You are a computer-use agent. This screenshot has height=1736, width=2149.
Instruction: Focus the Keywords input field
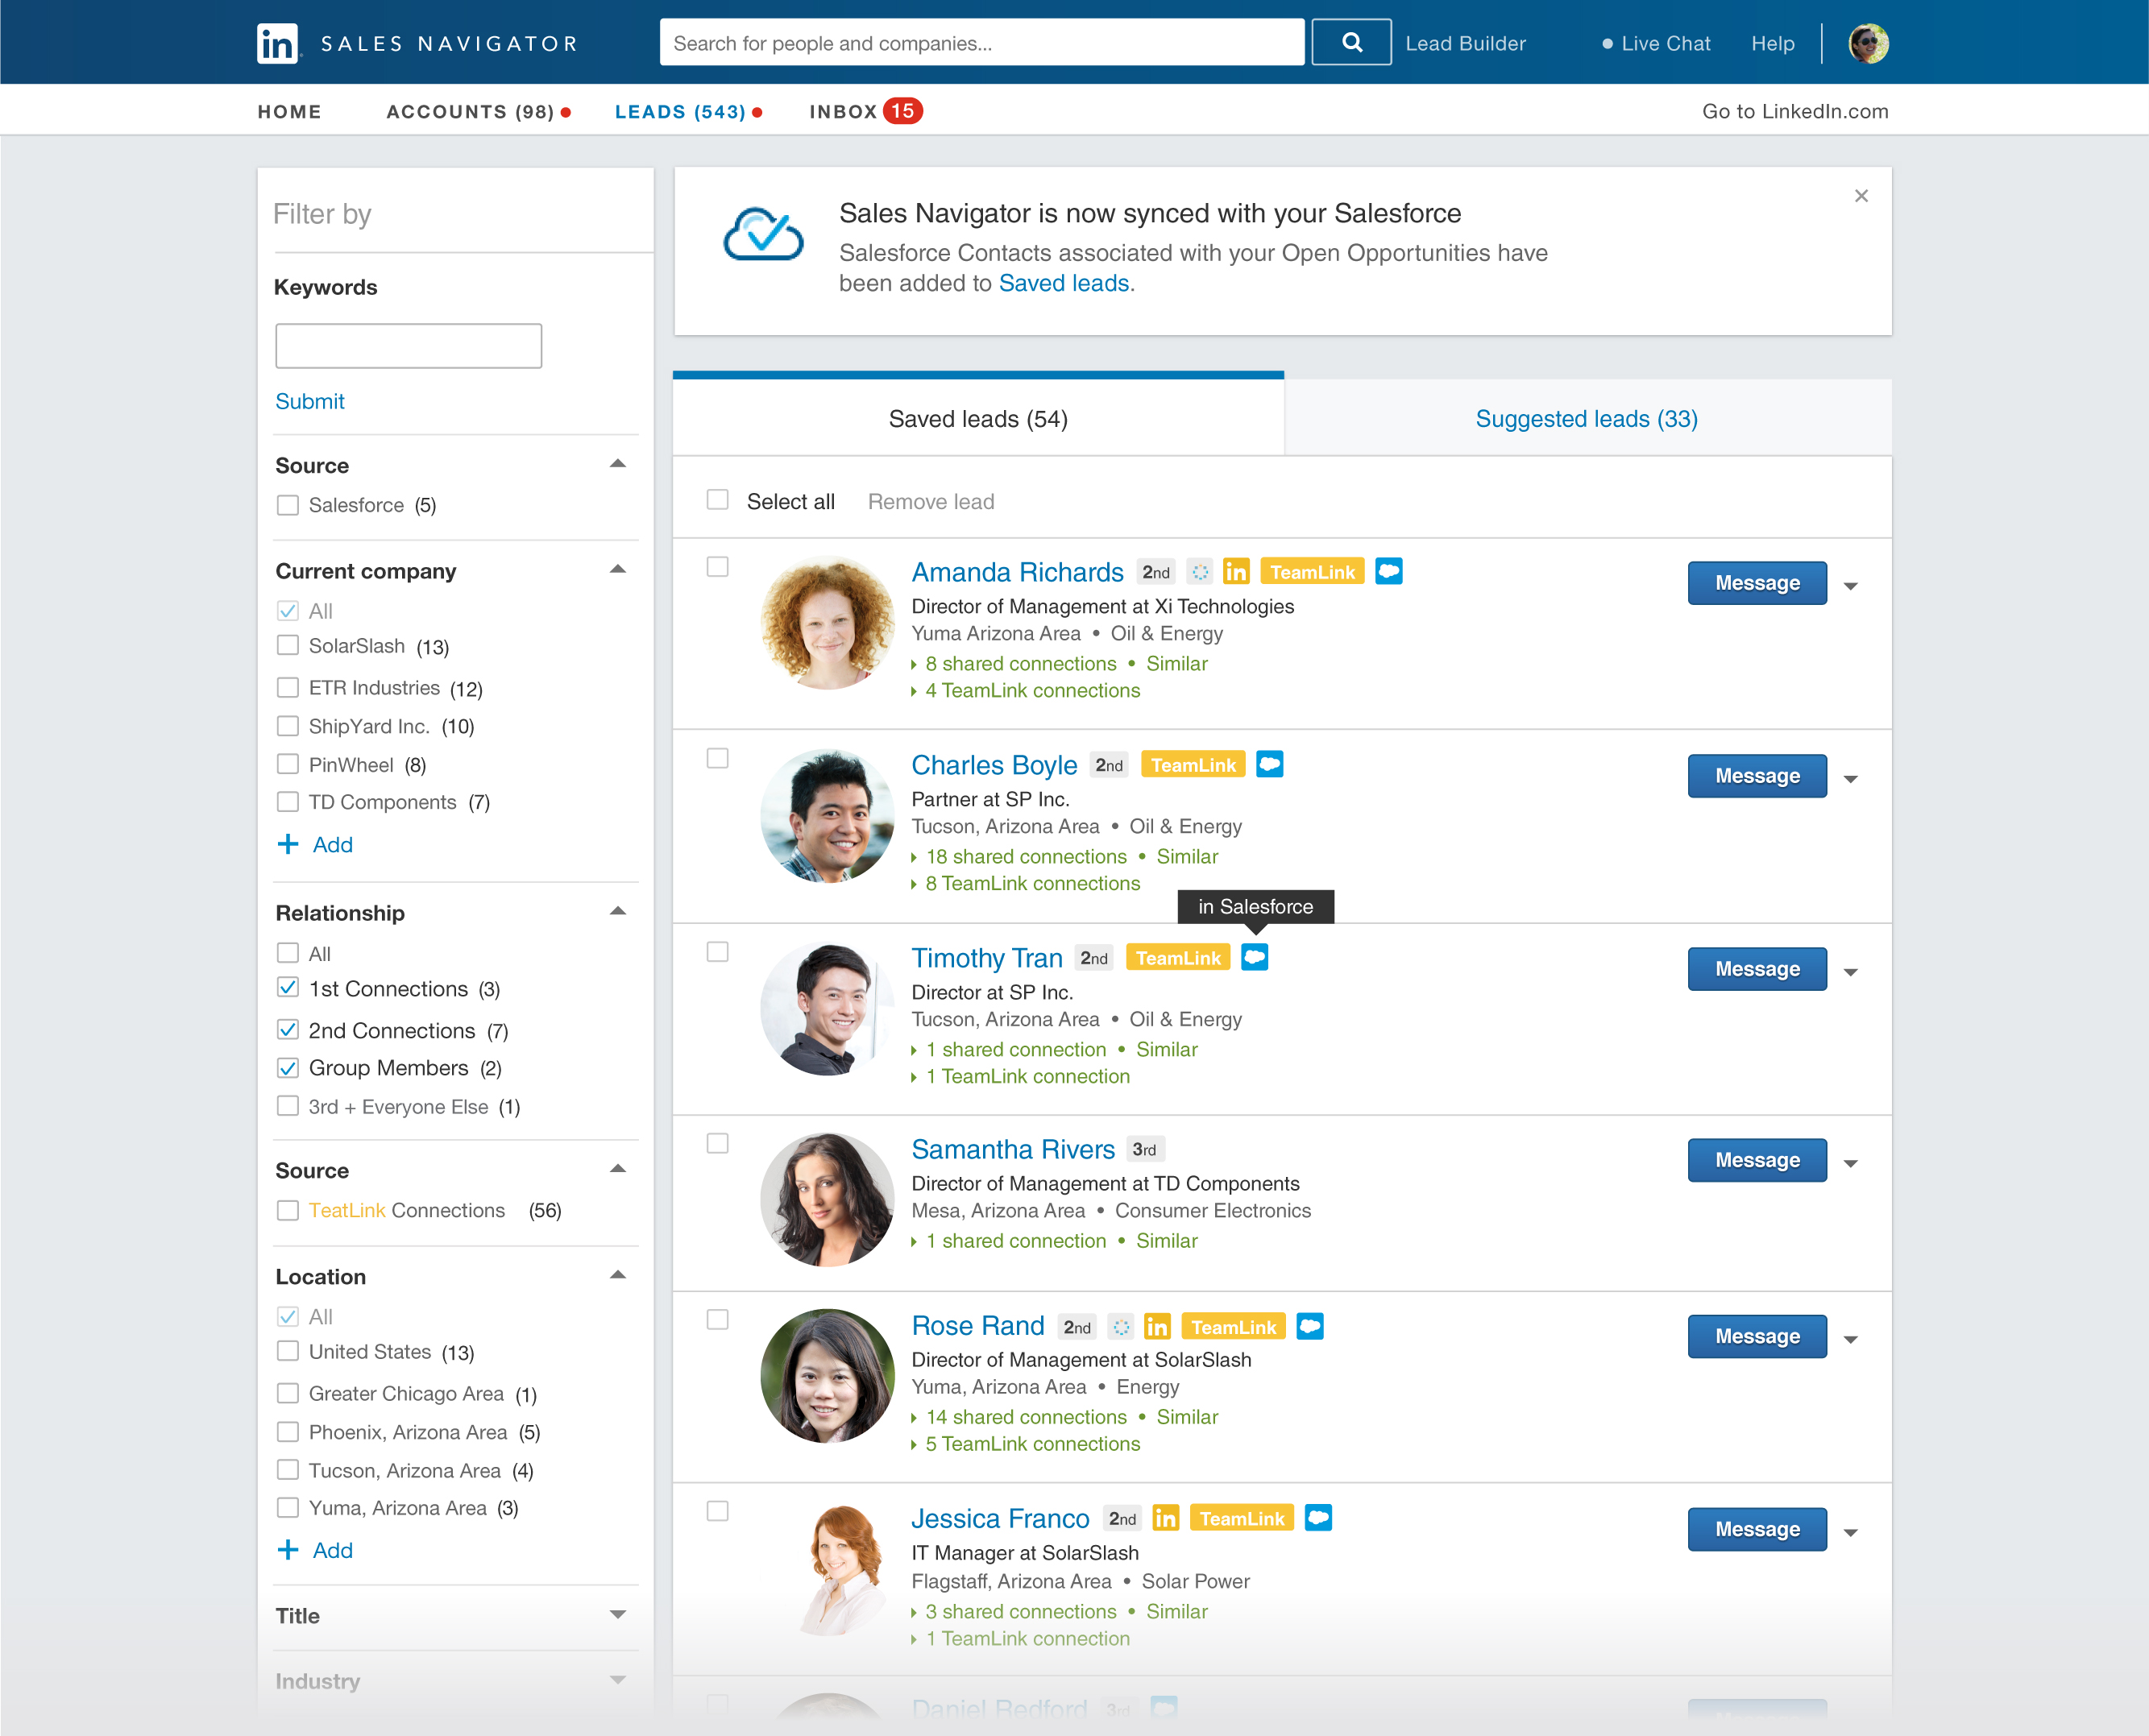pos(408,346)
